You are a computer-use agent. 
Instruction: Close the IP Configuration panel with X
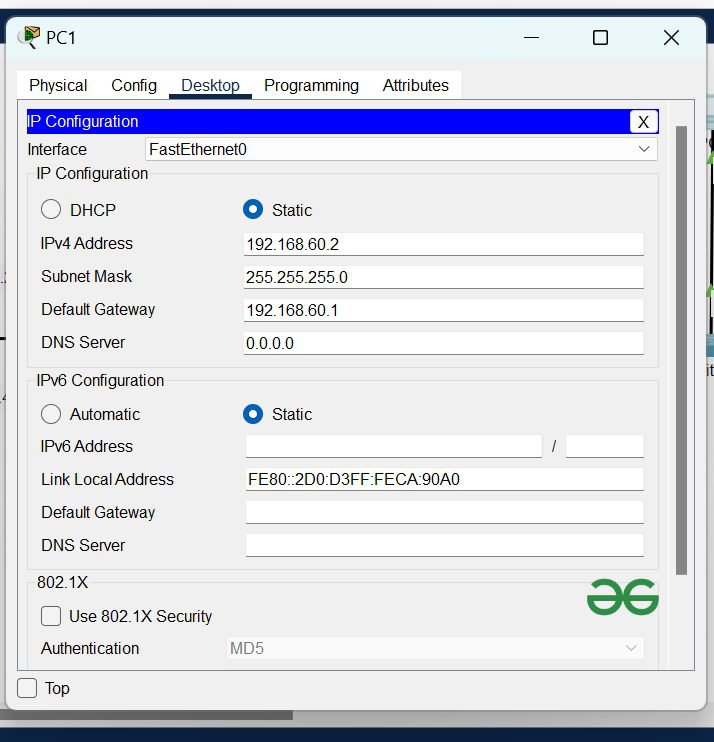coord(643,122)
